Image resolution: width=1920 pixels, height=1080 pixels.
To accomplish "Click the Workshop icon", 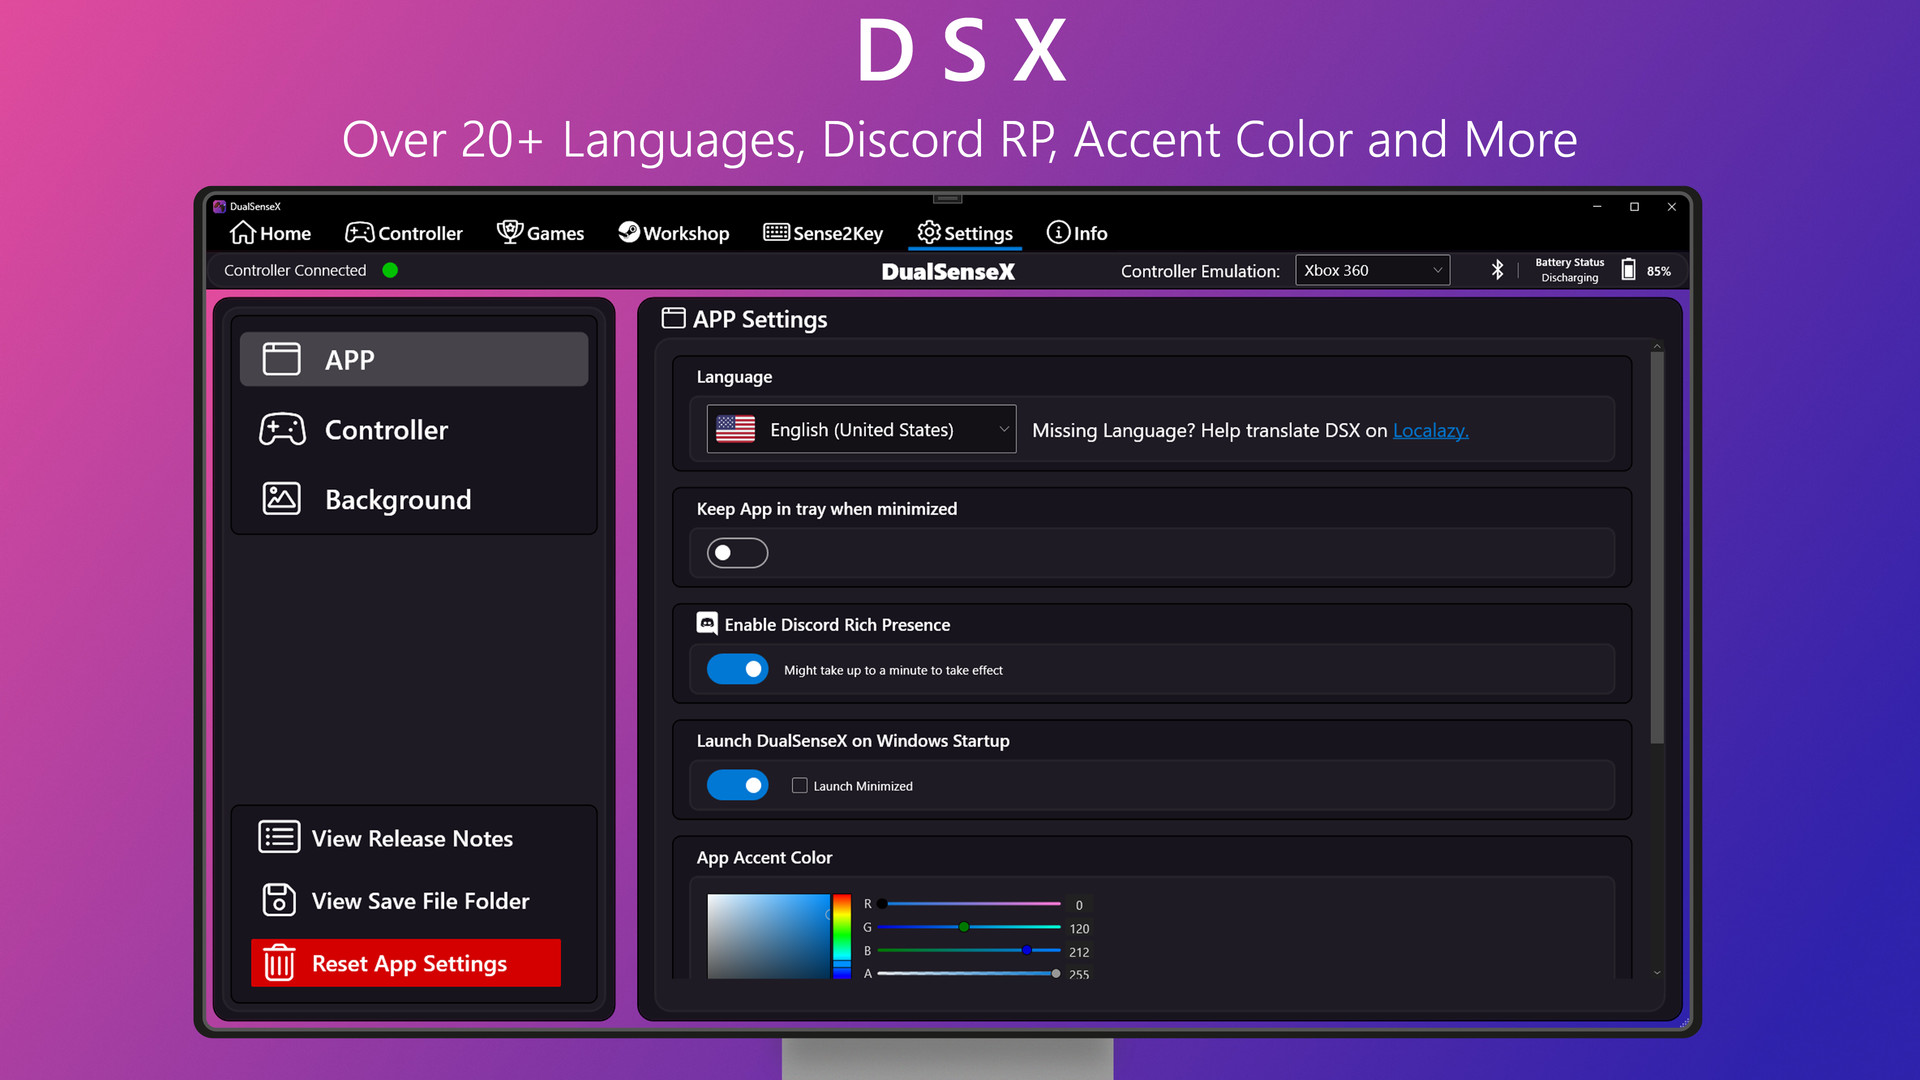I will 628,231.
